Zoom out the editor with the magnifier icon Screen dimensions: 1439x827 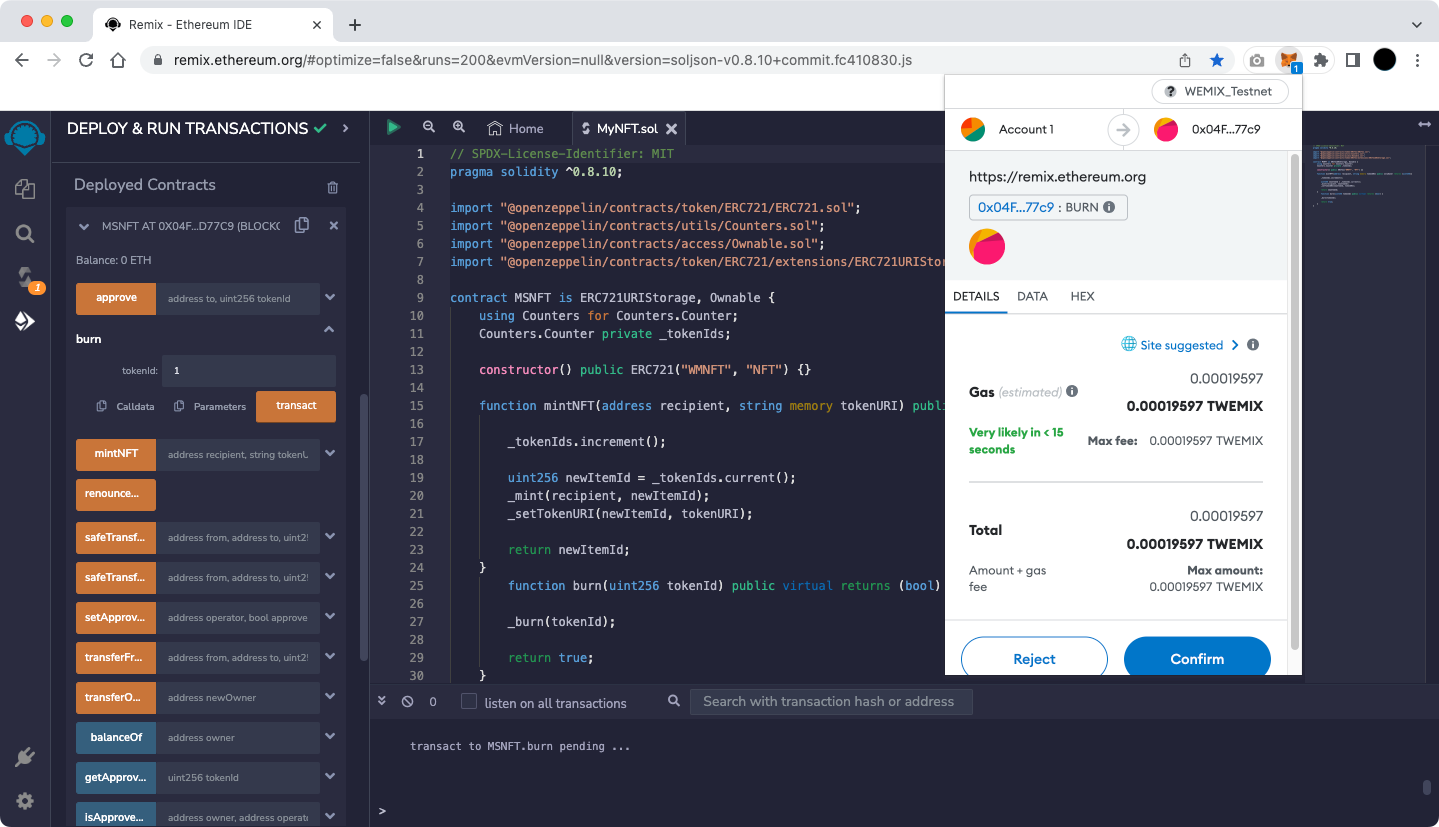[429, 128]
